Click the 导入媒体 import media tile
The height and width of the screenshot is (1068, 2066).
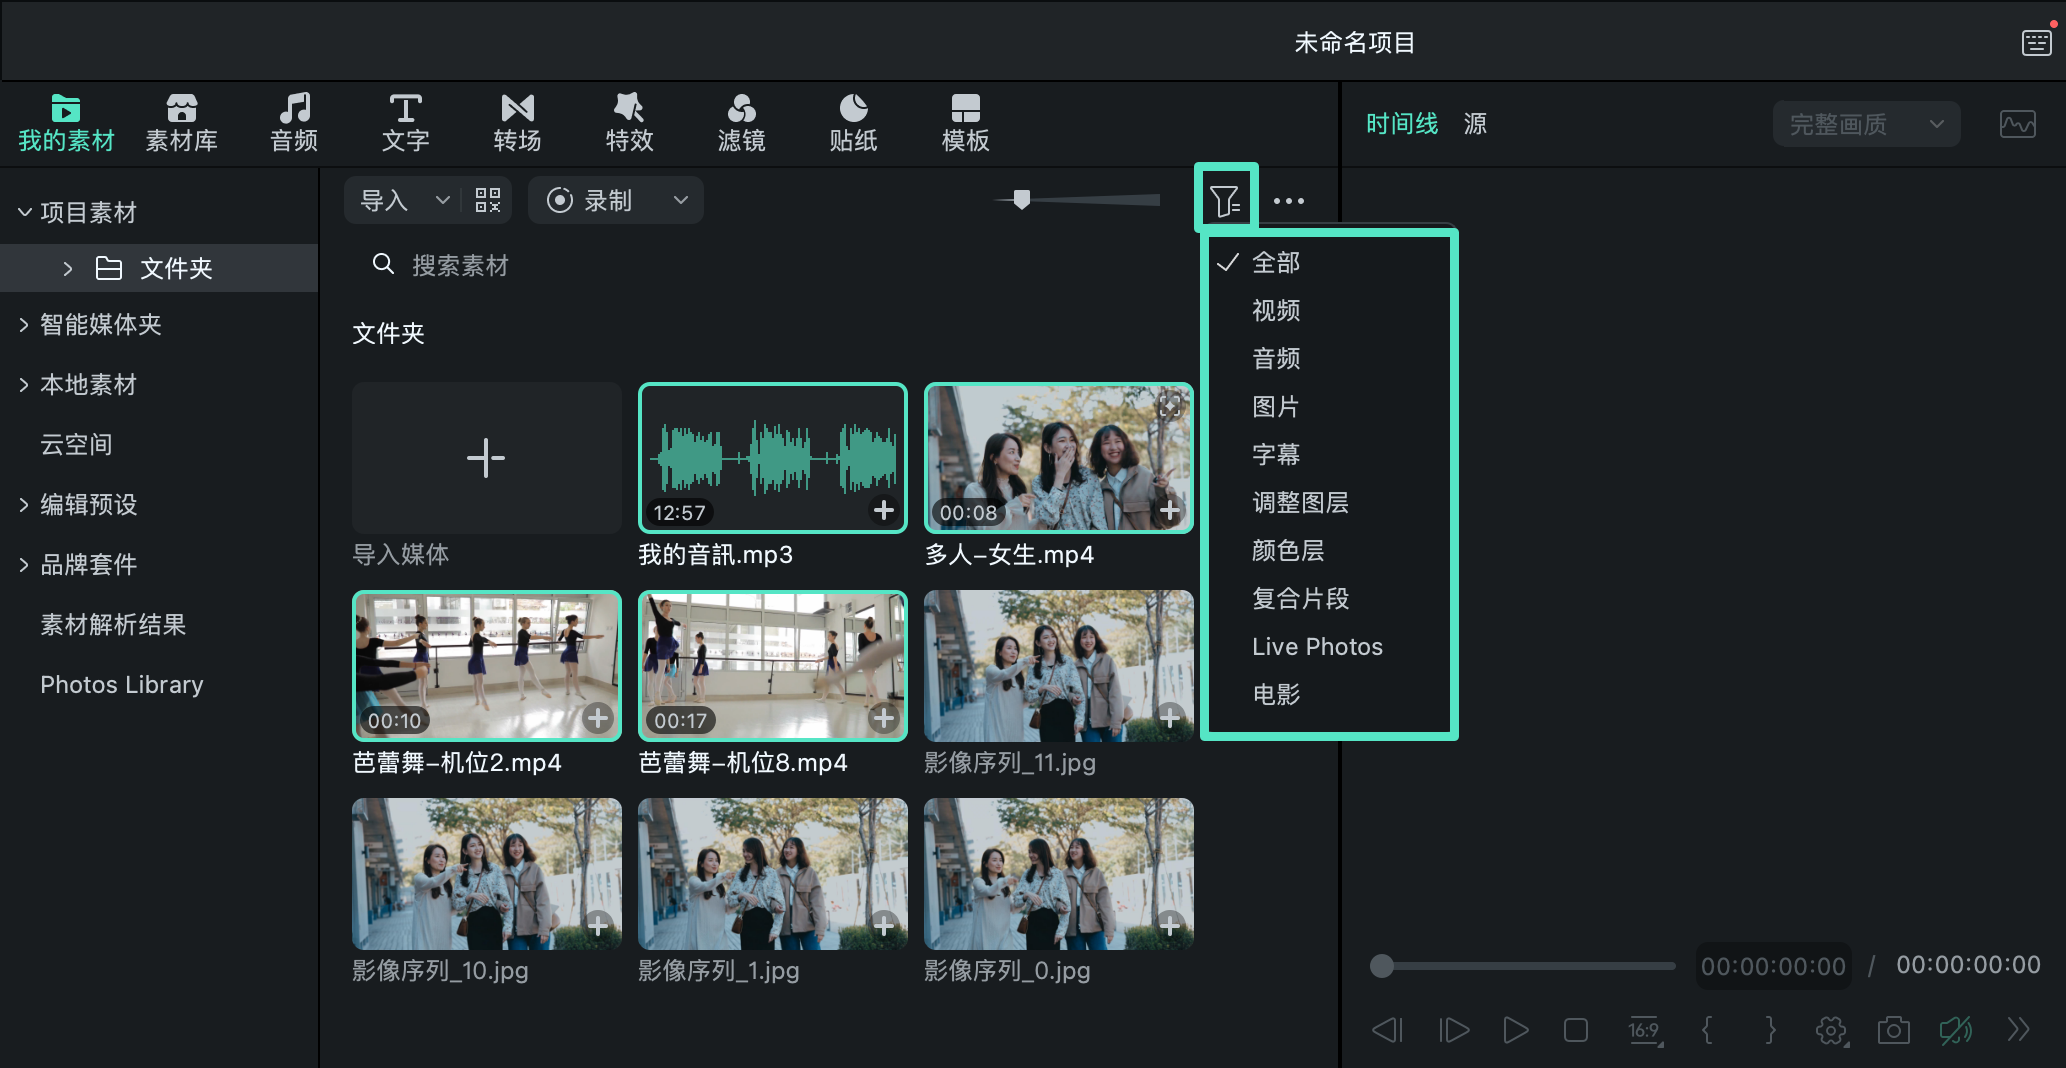tap(487, 457)
